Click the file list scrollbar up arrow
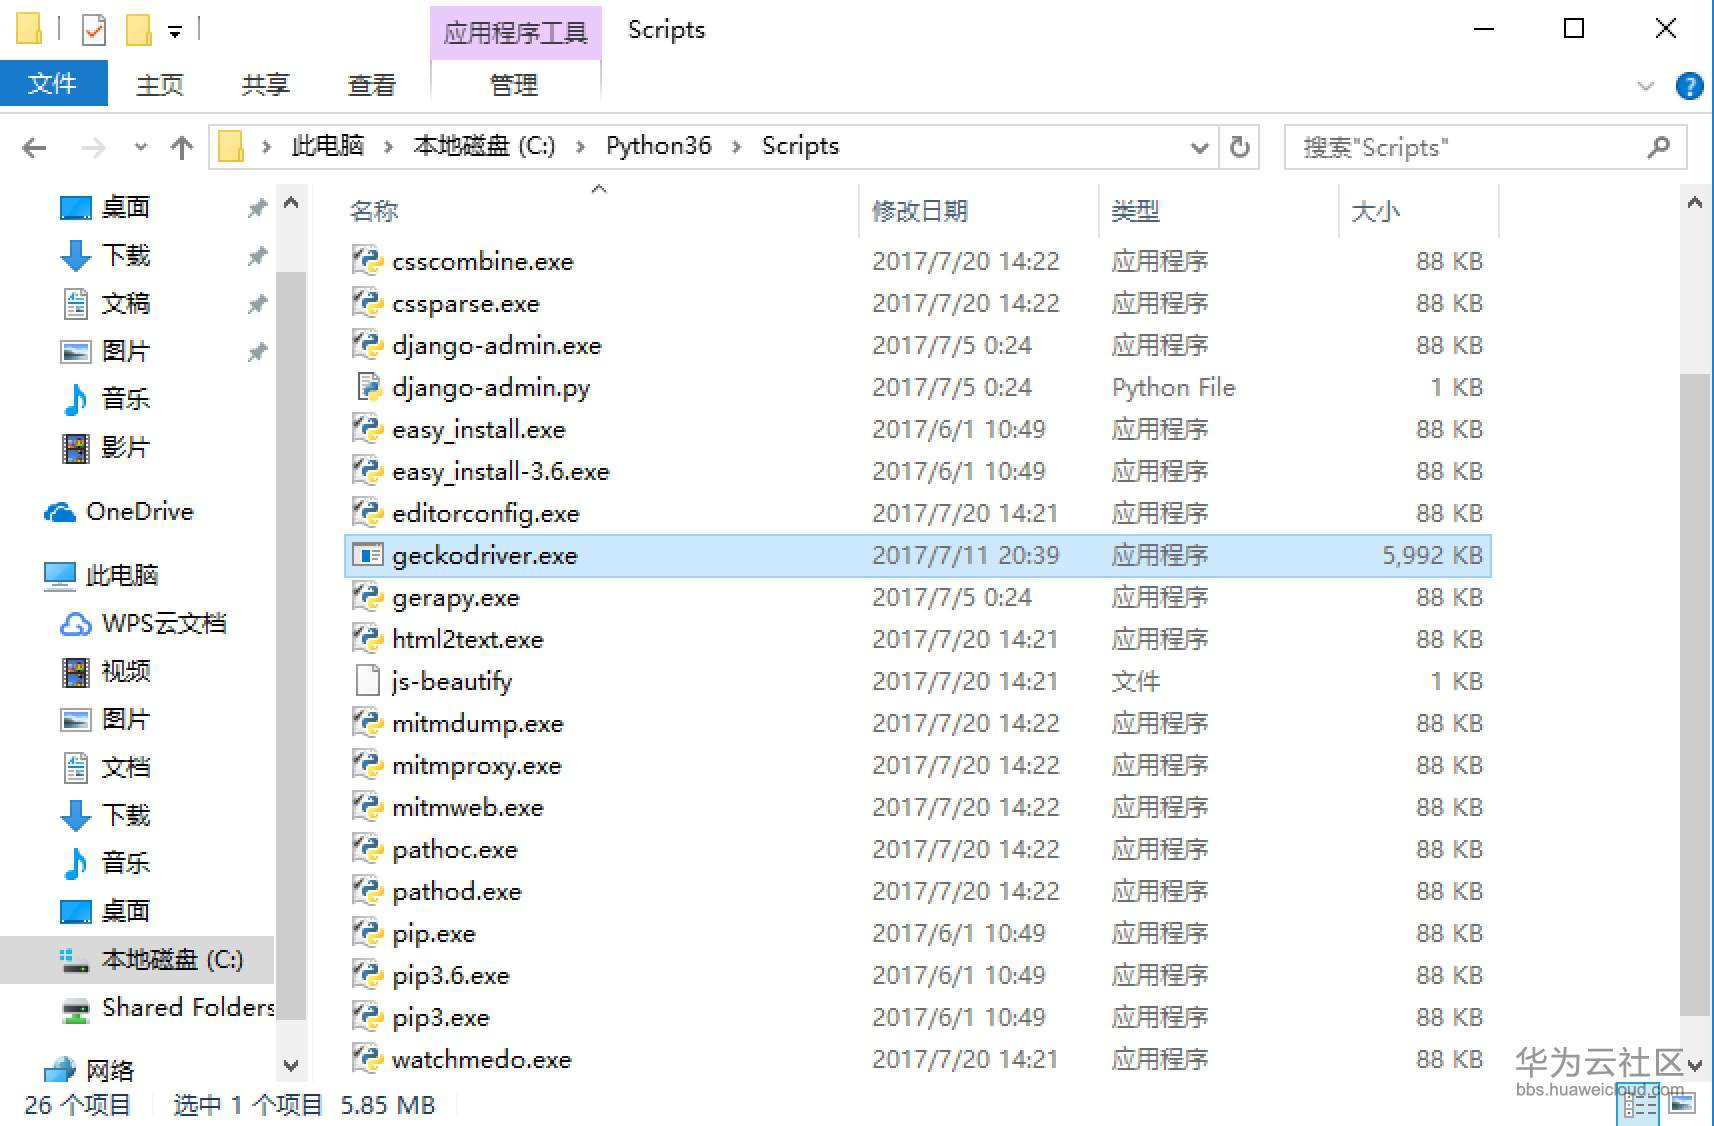The image size is (1714, 1126). coord(1694,203)
